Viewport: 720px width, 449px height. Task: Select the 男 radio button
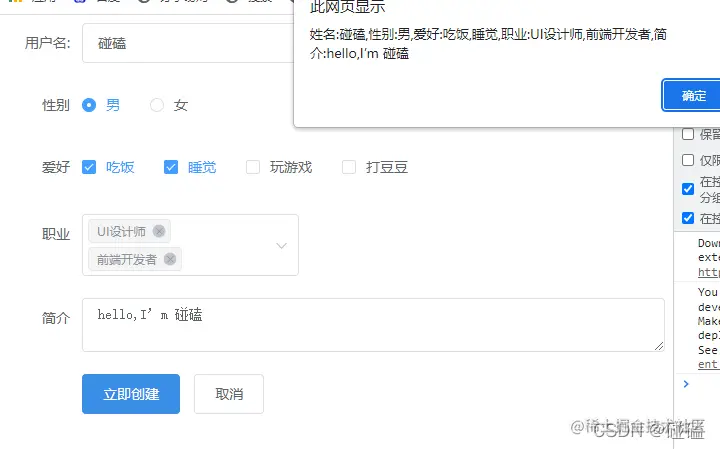tap(89, 105)
